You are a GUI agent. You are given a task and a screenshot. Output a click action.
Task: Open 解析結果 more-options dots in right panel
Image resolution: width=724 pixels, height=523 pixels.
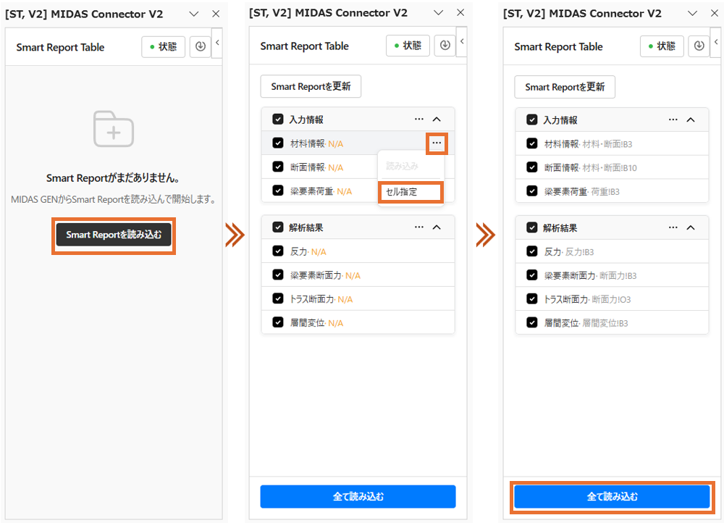coord(673,228)
